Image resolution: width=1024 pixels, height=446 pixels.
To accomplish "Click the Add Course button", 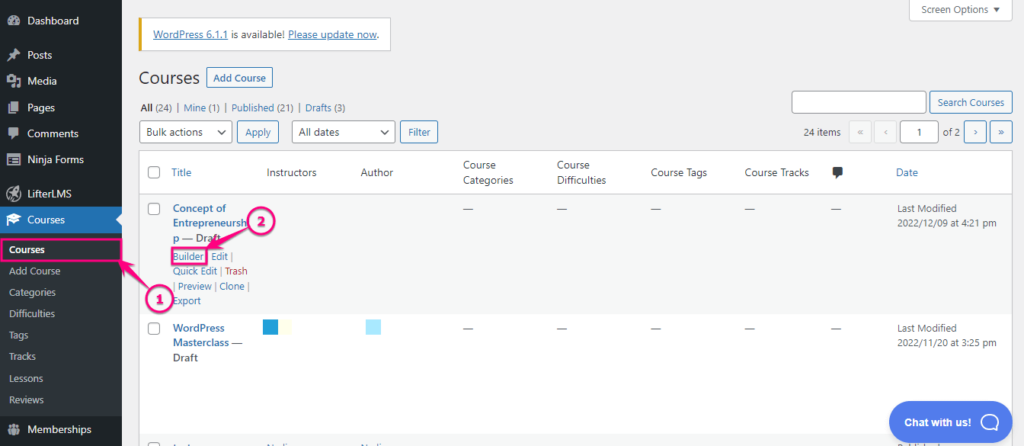I will click(x=240, y=78).
